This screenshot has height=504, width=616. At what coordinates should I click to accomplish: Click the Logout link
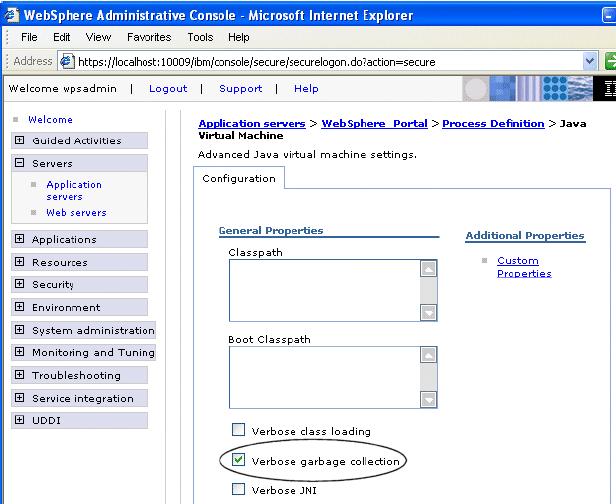coord(168,88)
